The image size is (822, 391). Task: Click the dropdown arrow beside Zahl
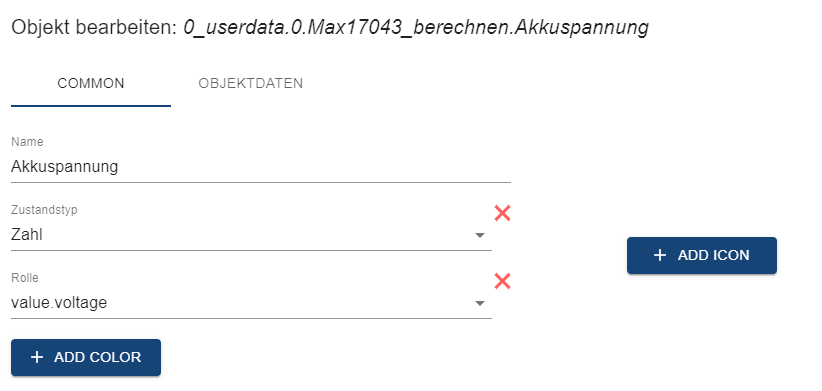(479, 235)
